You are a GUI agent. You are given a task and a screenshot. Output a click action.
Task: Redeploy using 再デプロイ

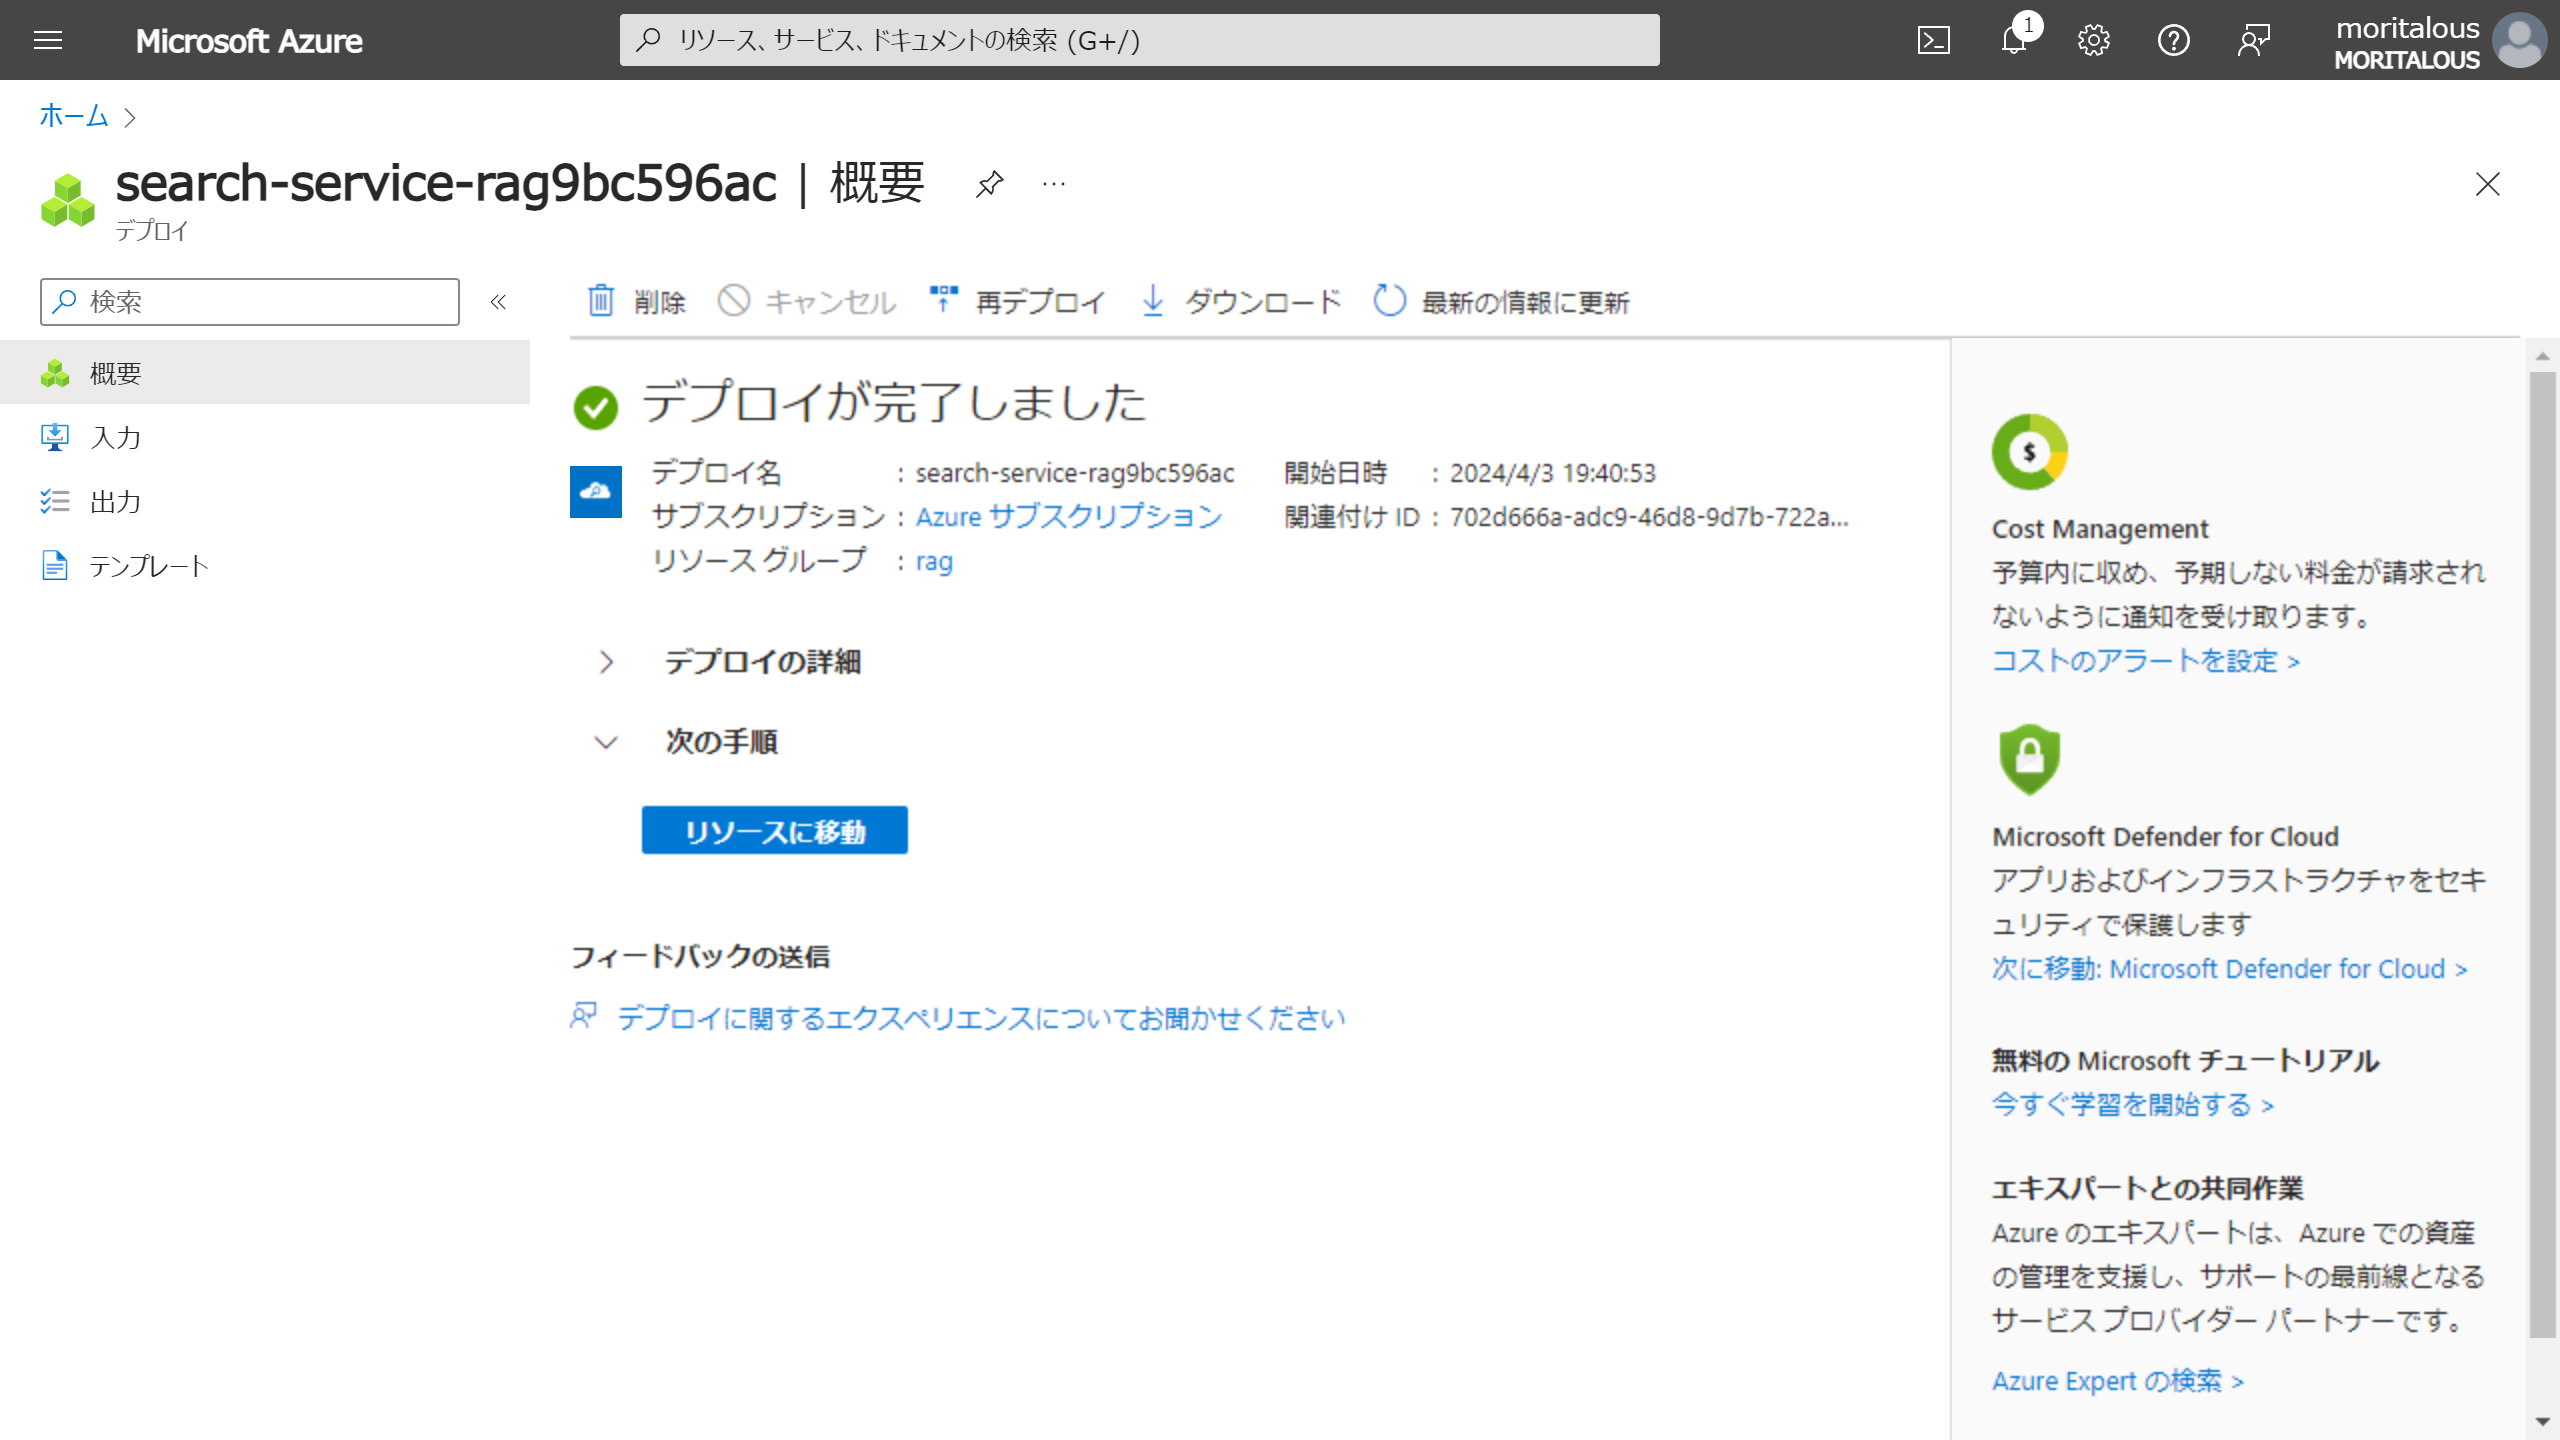coord(1015,302)
